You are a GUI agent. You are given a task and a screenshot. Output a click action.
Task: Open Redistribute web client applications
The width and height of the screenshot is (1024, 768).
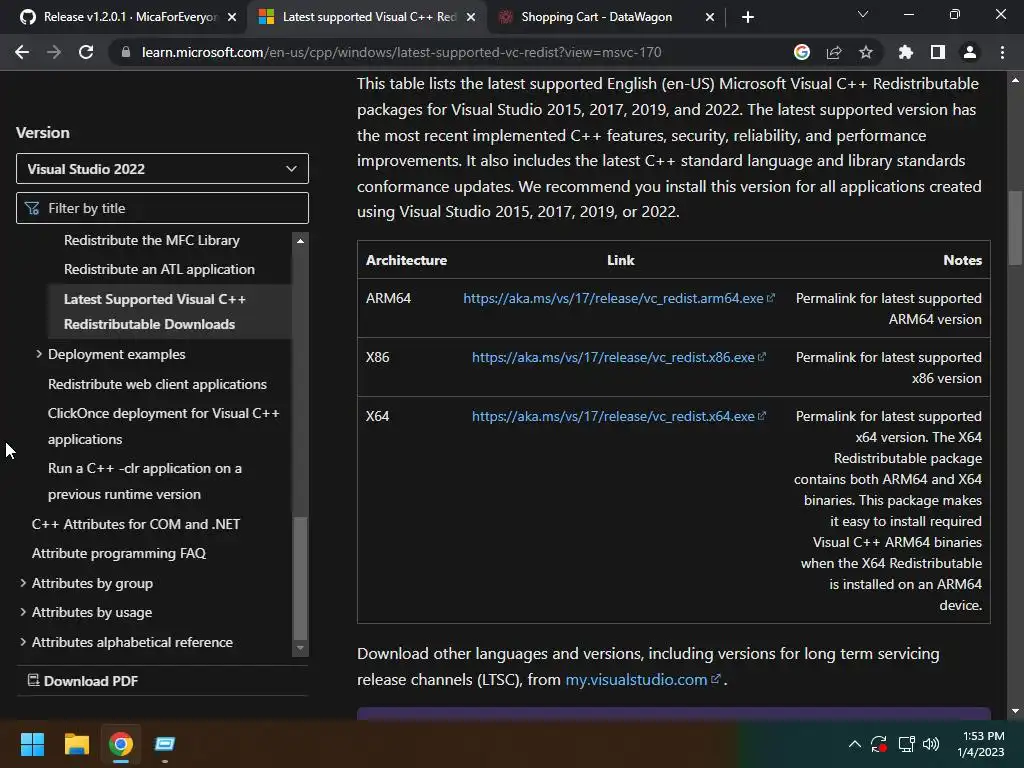(157, 384)
